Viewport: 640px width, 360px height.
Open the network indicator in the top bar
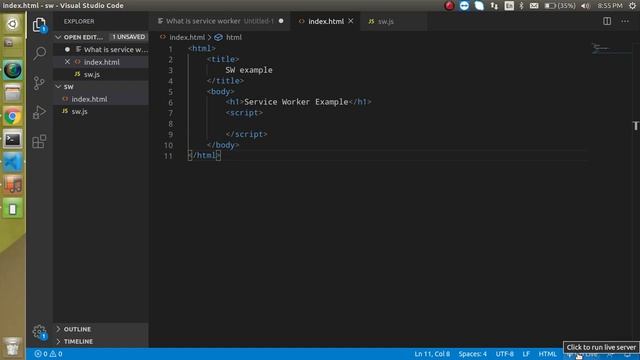click(494, 6)
